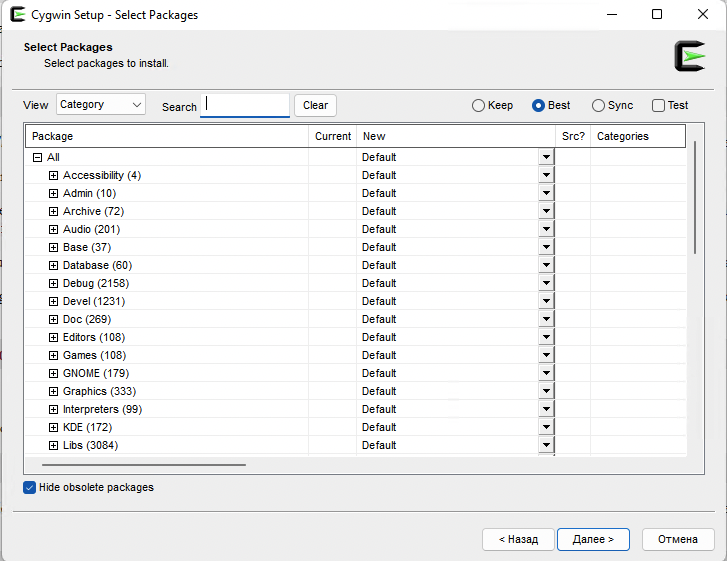This screenshot has height=561, width=727.
Task: Click the horizontal scrollbar in package list
Action: point(145,464)
